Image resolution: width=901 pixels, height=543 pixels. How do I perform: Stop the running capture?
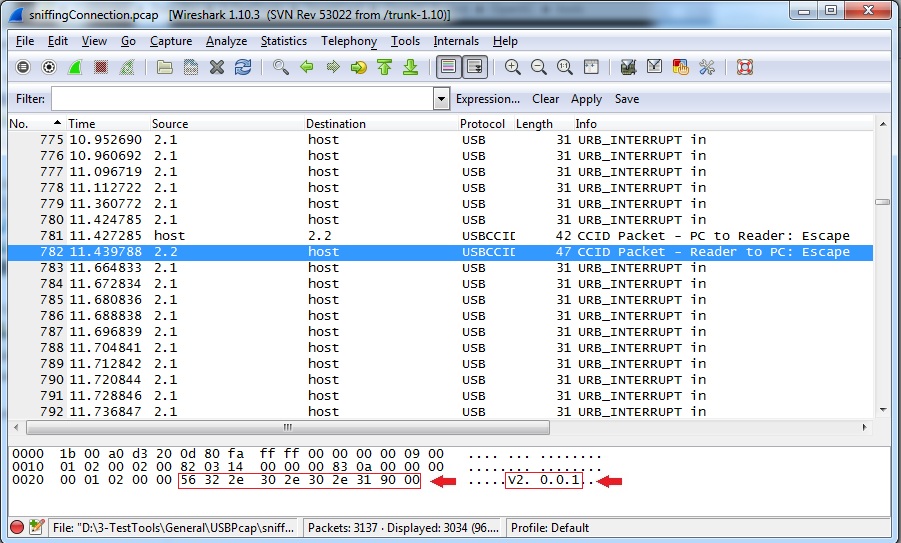(101, 67)
